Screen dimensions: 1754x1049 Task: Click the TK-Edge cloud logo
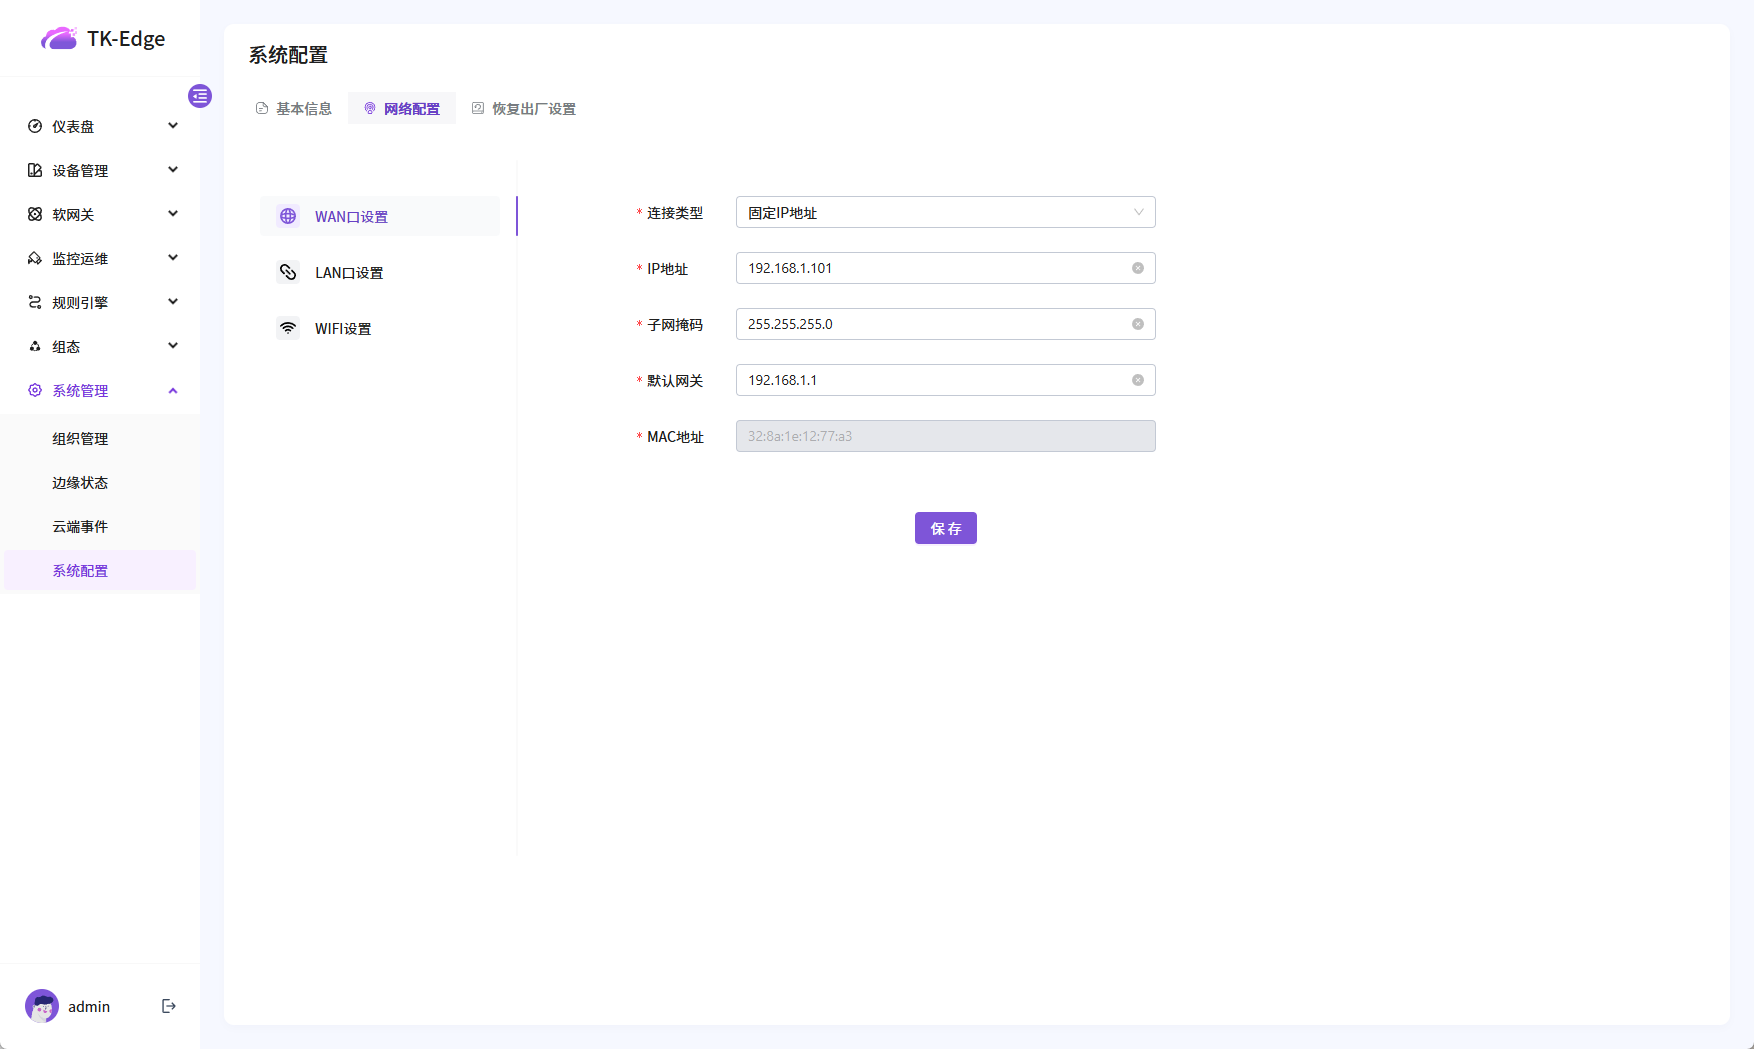[59, 39]
